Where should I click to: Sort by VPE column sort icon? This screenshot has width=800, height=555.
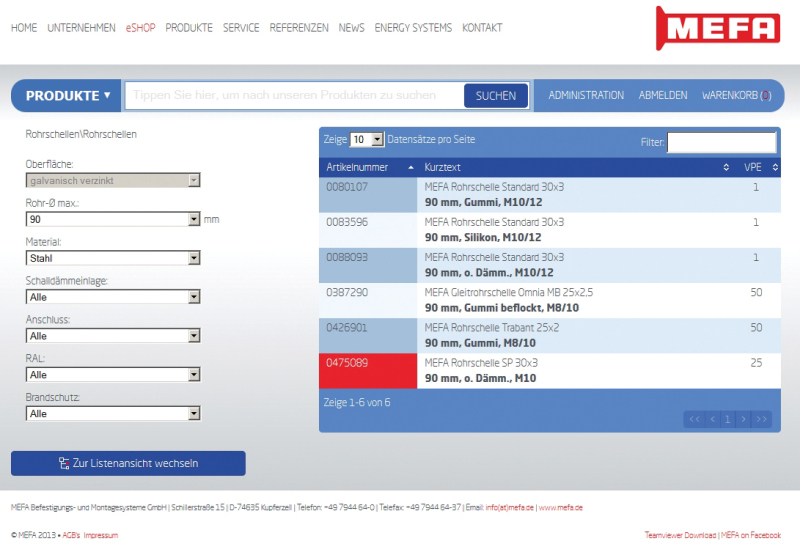[x=775, y=168]
